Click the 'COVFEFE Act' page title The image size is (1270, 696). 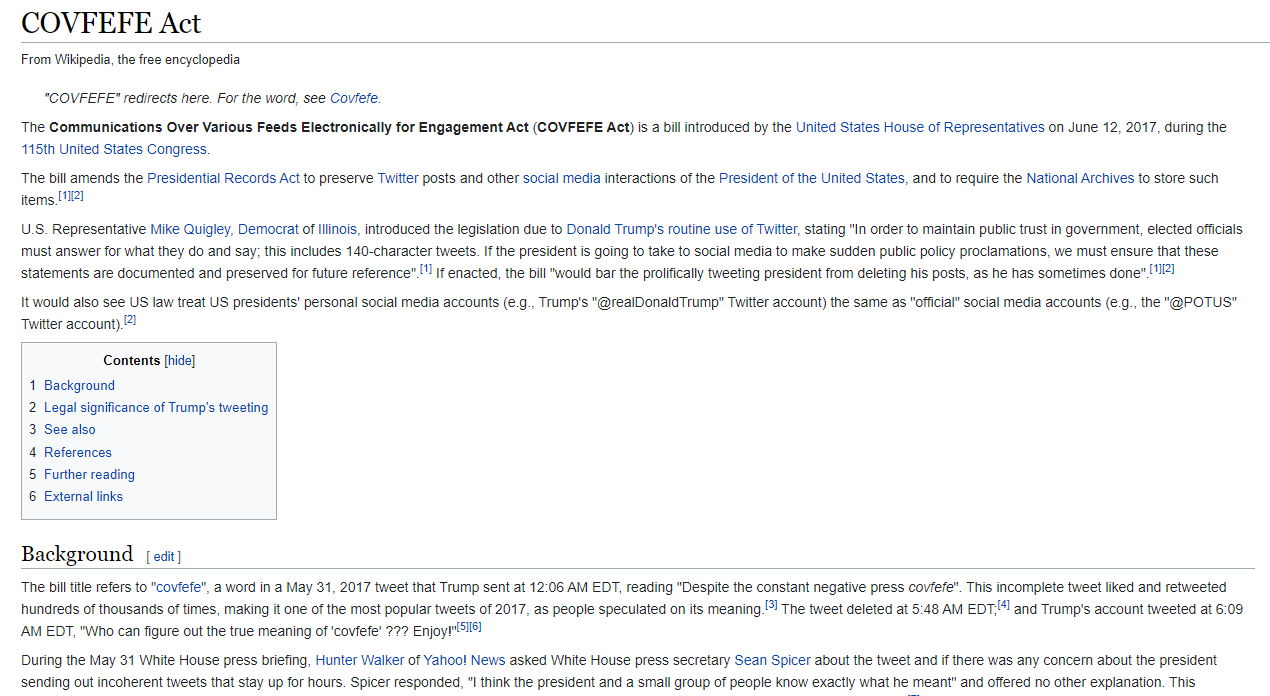[111, 22]
